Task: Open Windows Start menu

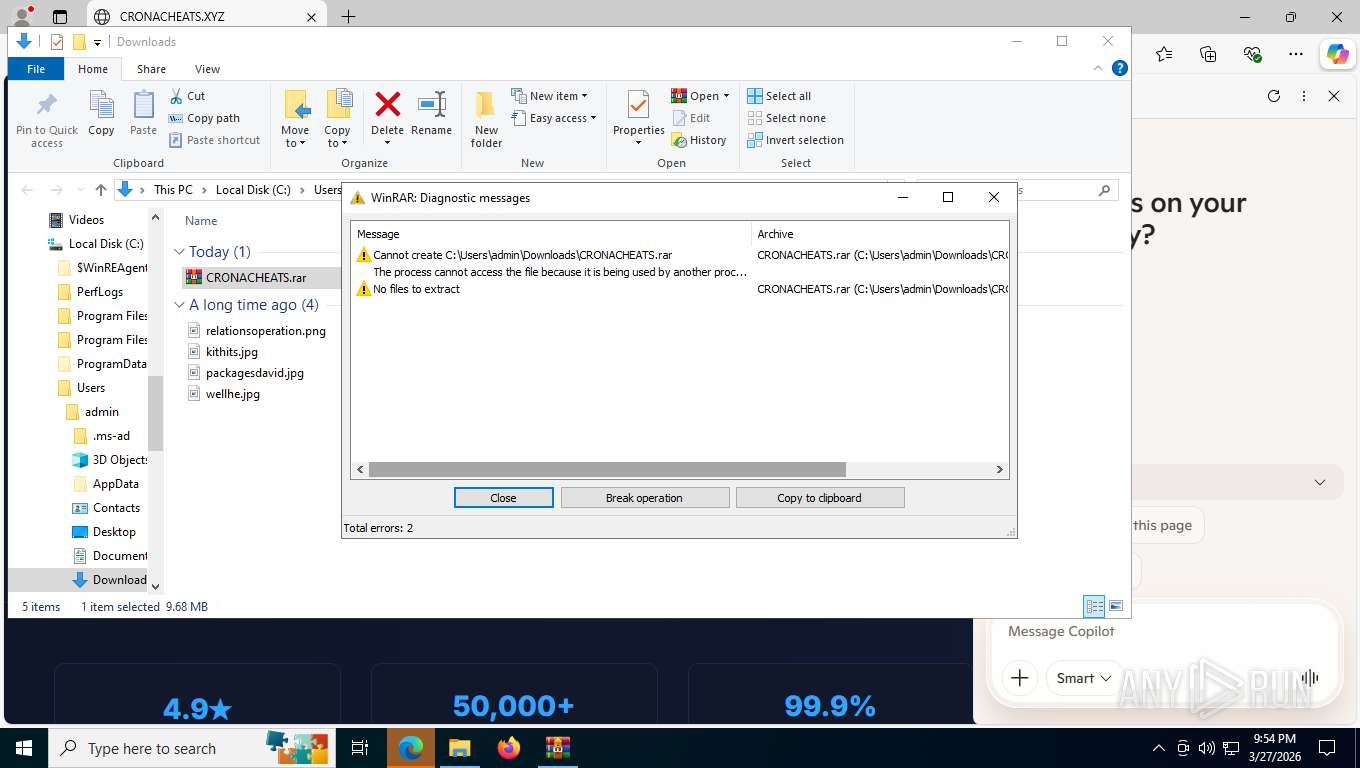Action: 23,748
